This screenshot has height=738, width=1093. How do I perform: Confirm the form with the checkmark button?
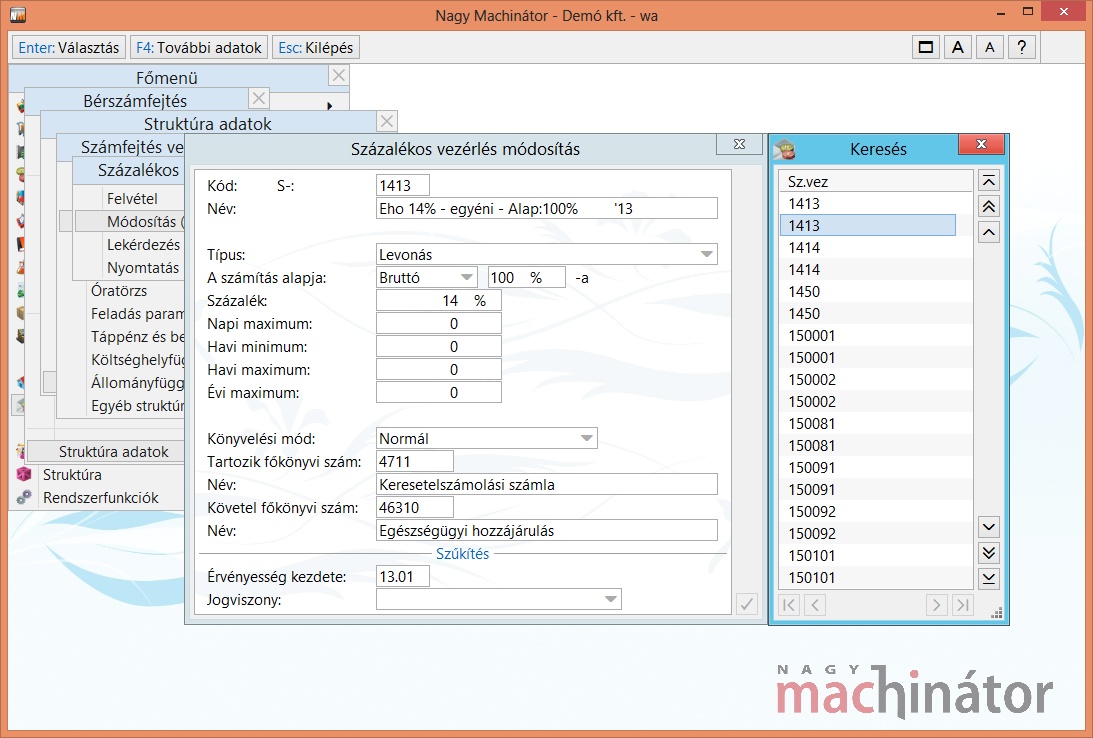click(746, 604)
